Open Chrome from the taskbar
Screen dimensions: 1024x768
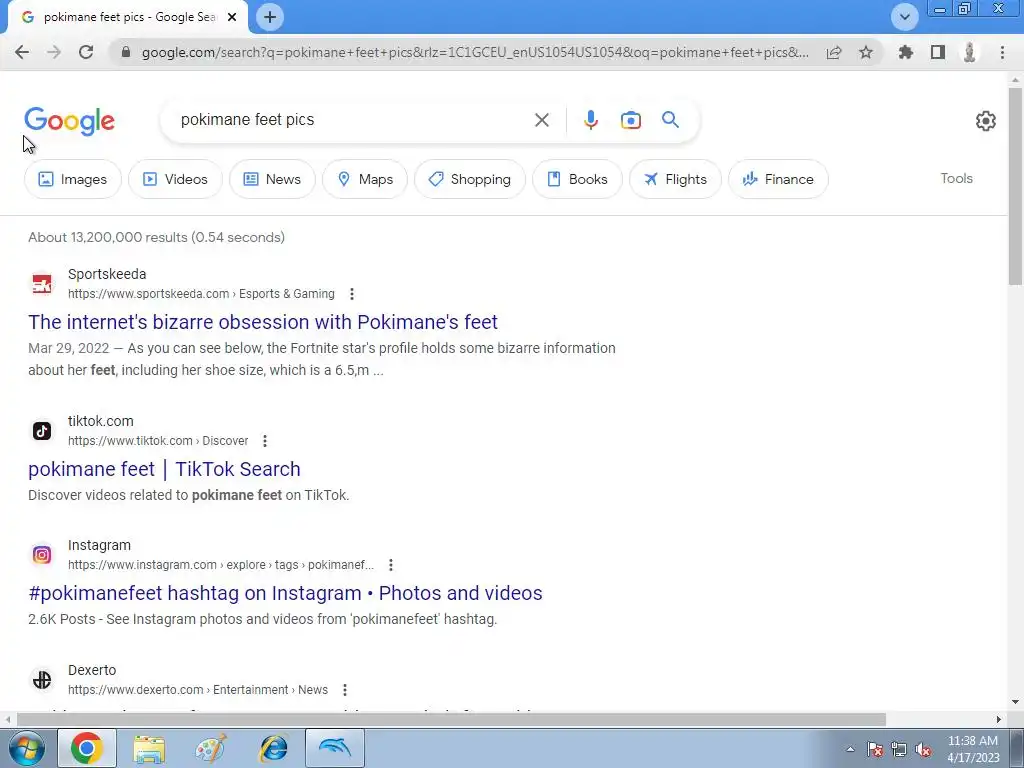(x=87, y=748)
